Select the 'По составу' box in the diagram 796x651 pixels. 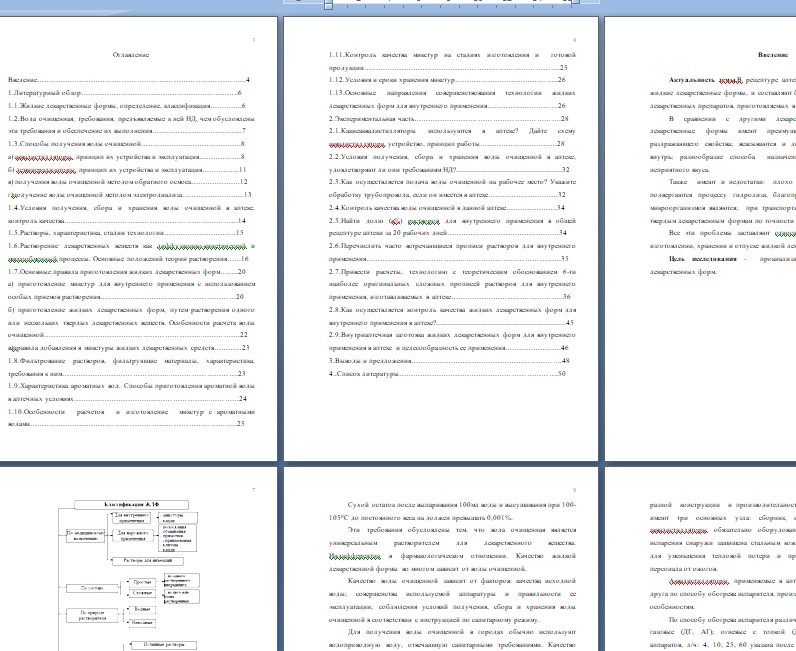click(x=92, y=588)
